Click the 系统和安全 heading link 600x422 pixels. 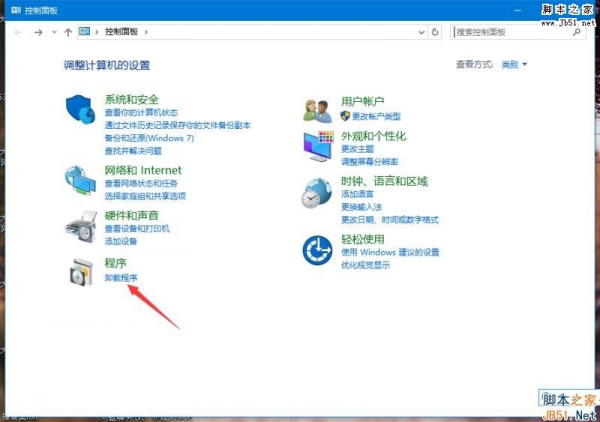[132, 100]
